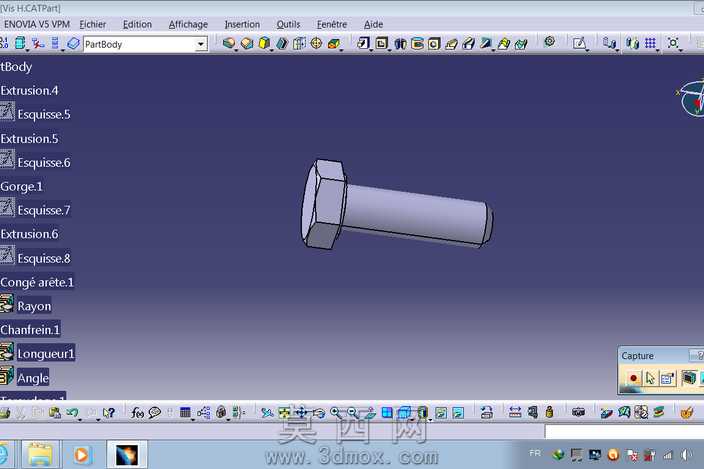Click the yellow Shaft tool icon
Screen dimensions: 704x469
click(x=264, y=43)
